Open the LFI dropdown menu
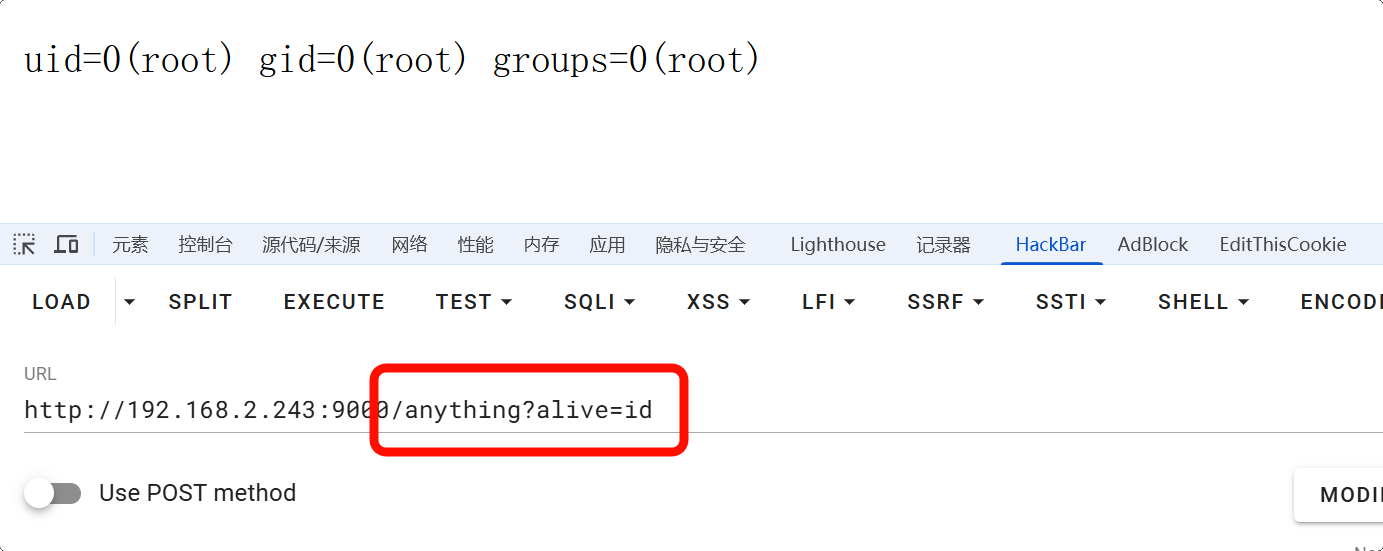Viewport: 1383px width, 551px height. click(x=828, y=302)
